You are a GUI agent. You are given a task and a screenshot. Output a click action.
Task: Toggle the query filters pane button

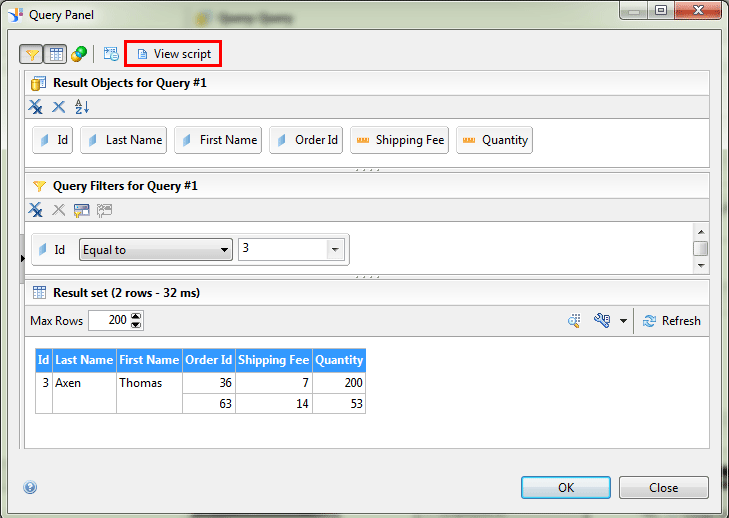click(x=31, y=54)
